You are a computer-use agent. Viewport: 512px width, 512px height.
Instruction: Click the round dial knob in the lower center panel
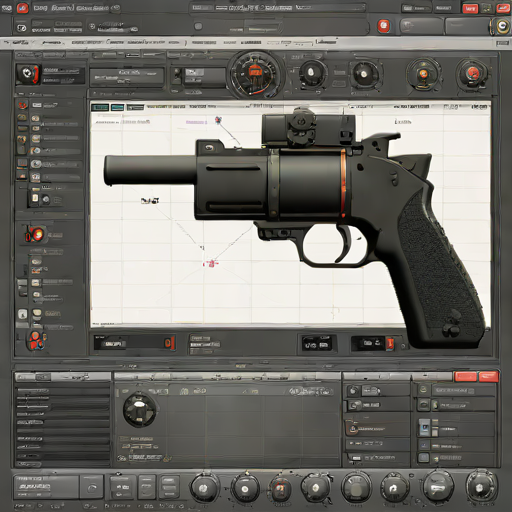pyautogui.click(x=140, y=410)
